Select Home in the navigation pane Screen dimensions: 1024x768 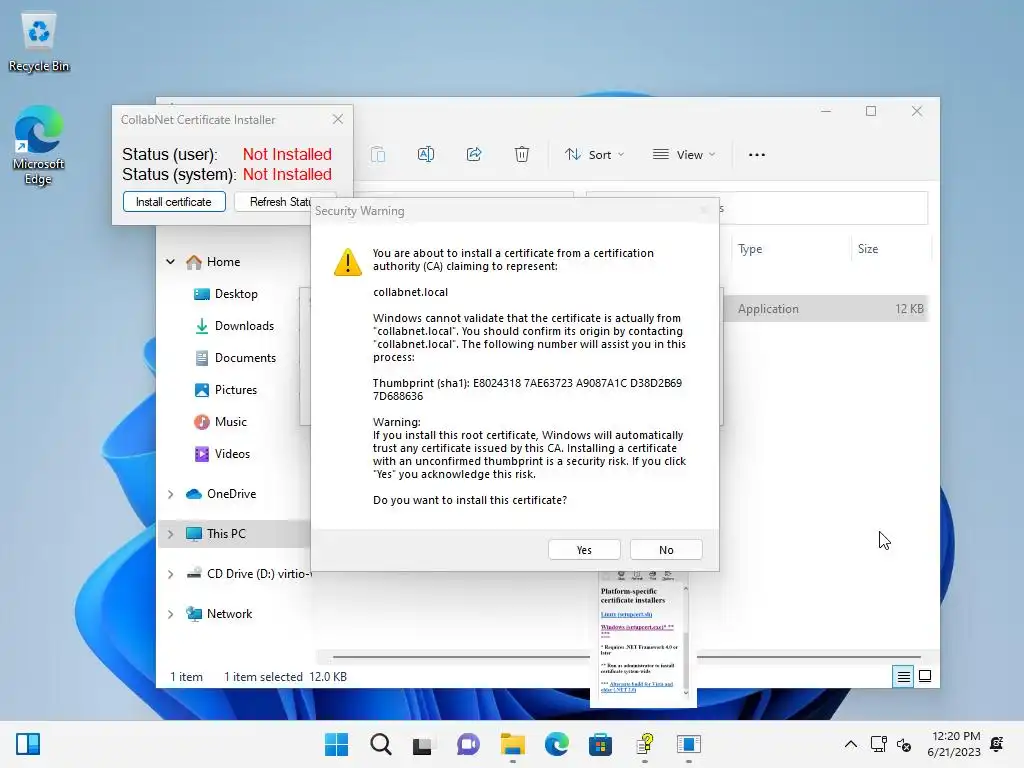(x=223, y=262)
